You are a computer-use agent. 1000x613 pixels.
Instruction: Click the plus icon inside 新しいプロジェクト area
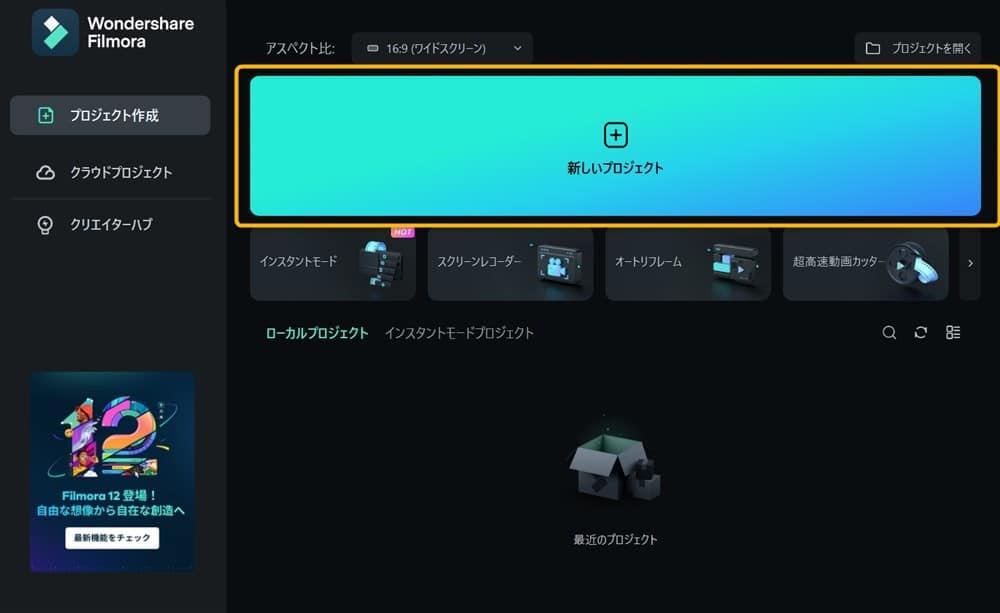coord(615,133)
